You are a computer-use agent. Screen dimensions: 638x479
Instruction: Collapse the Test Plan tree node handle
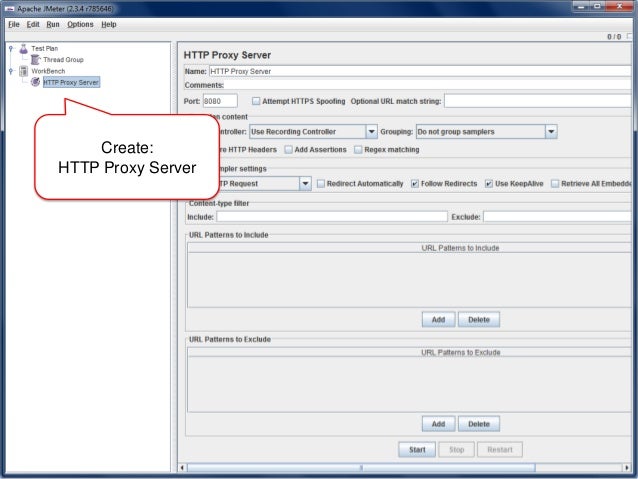pyautogui.click(x=11, y=48)
